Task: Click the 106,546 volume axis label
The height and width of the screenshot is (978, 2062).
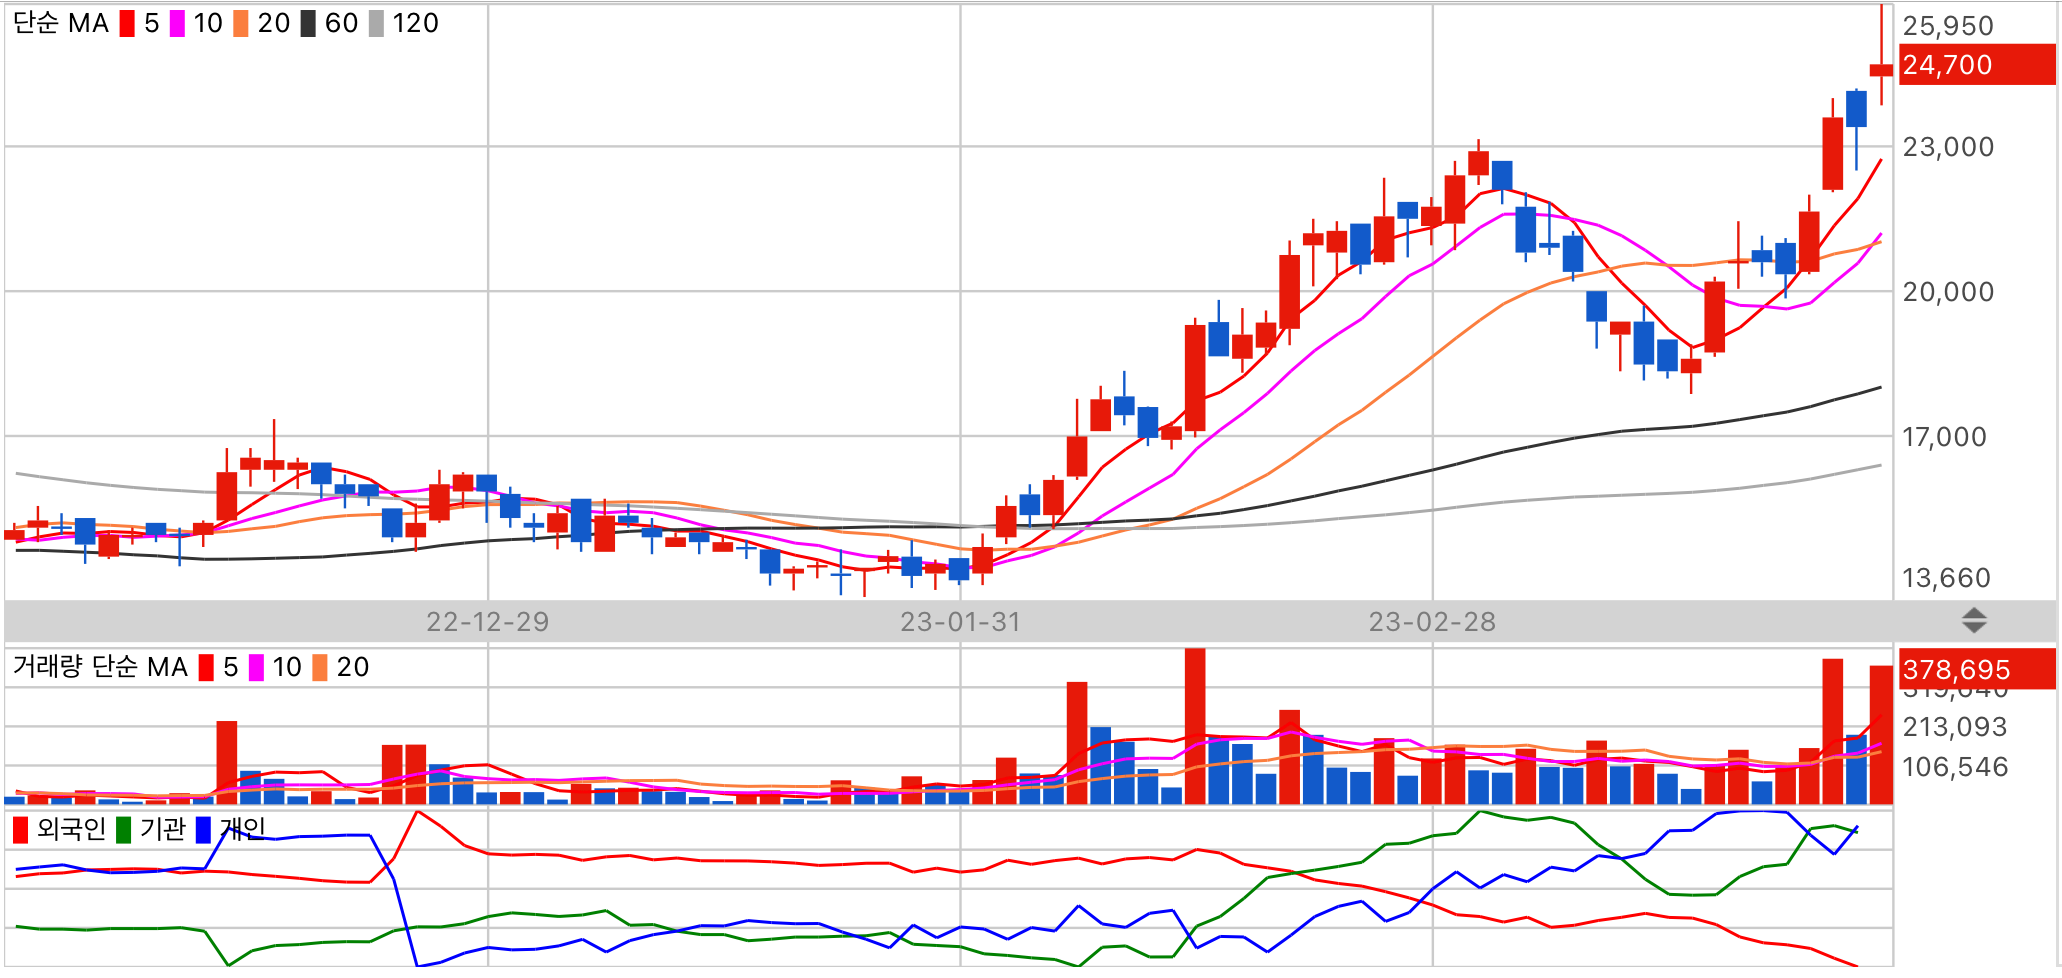Action: 1955,767
